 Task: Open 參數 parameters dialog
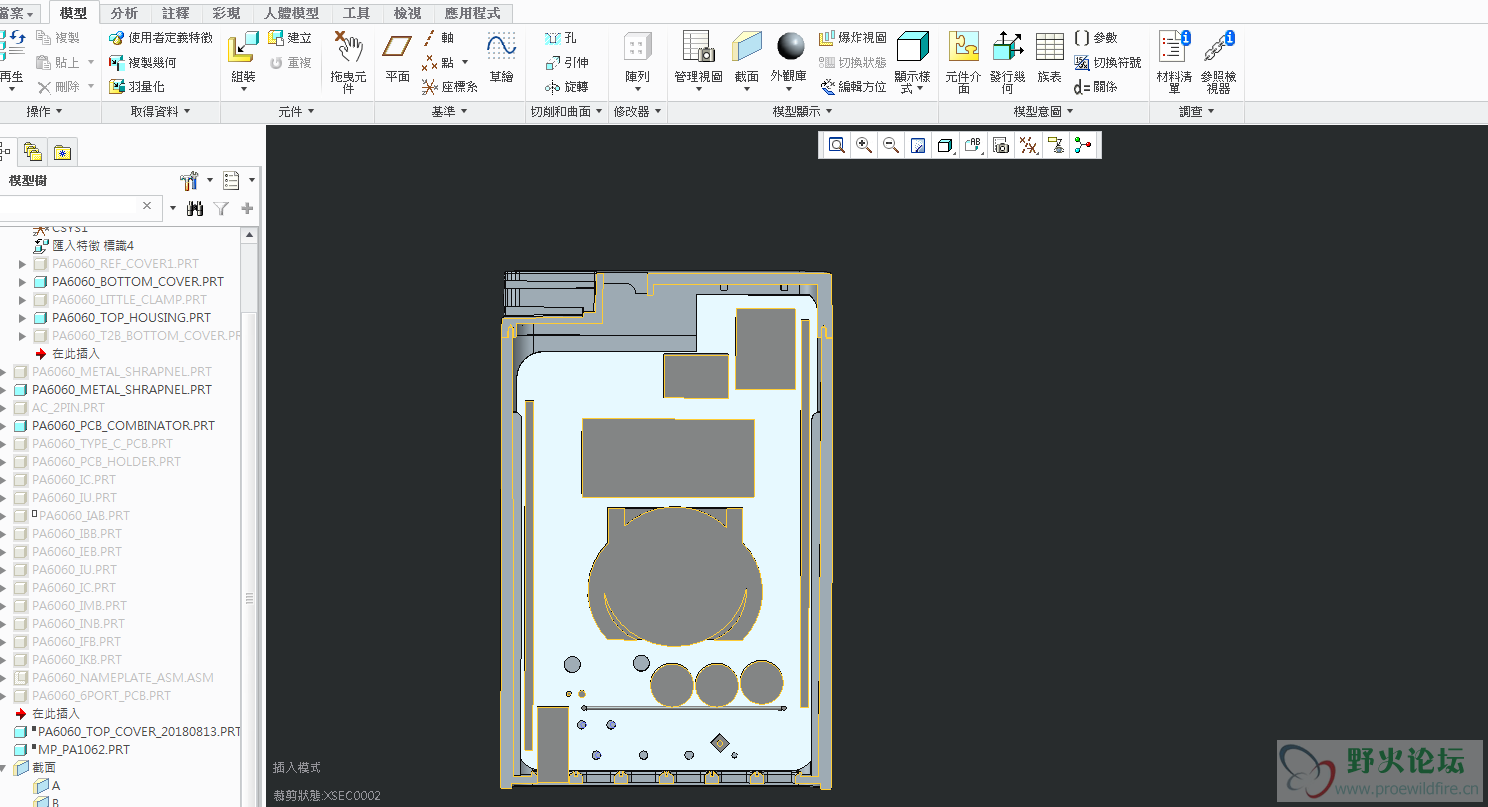coord(1095,38)
